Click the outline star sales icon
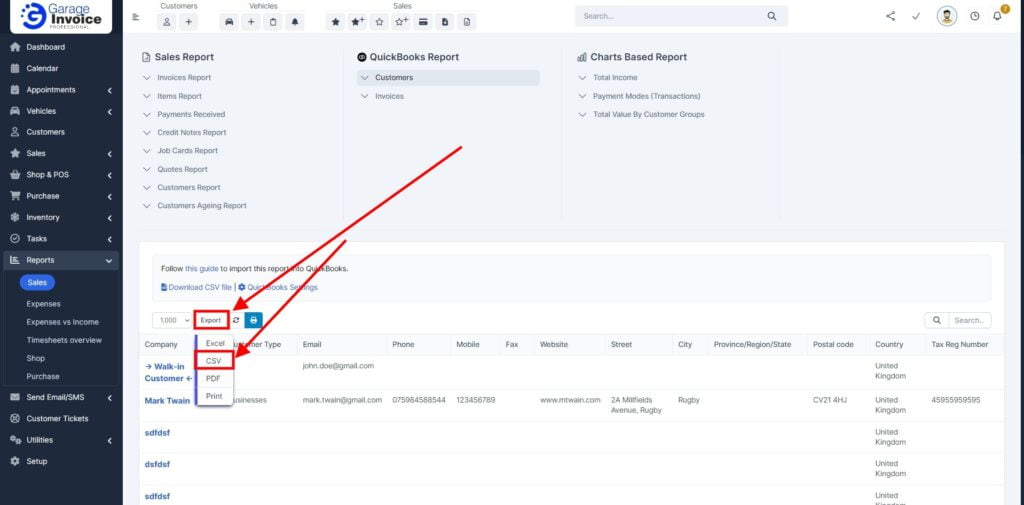 click(379, 22)
